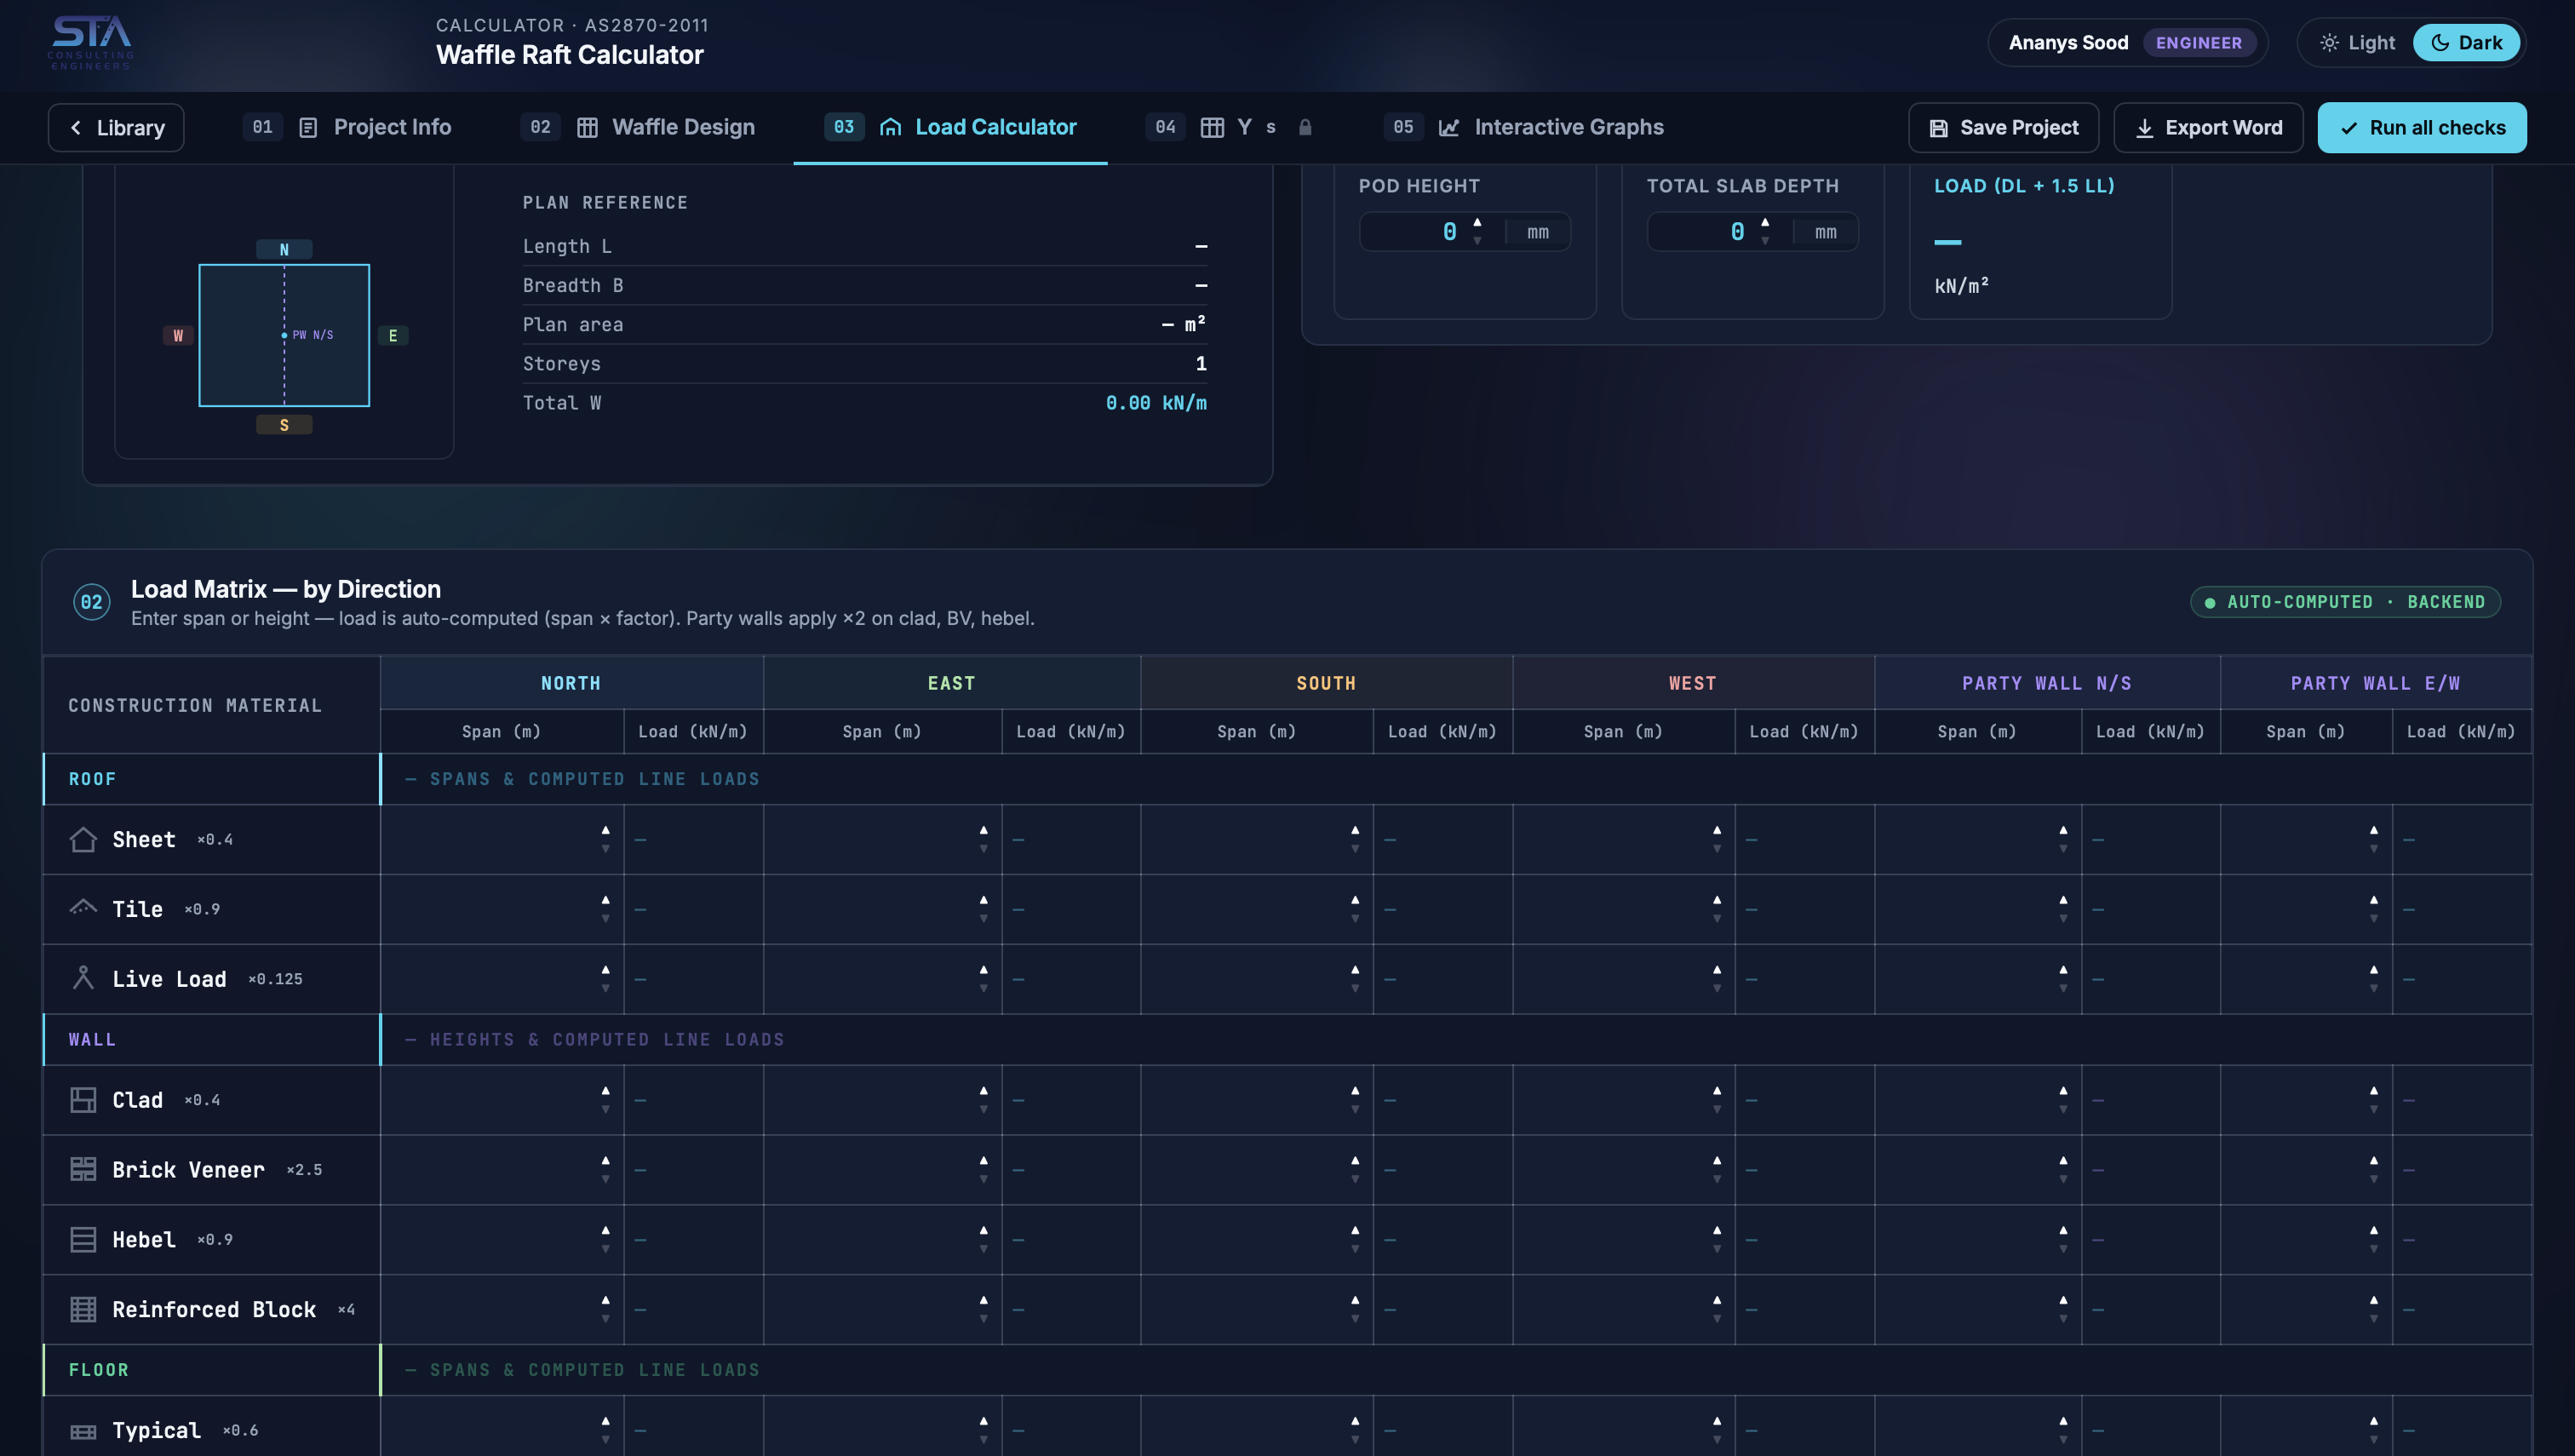Click the Typical floor icon
The height and width of the screenshot is (1456, 2575).
(x=83, y=1431)
